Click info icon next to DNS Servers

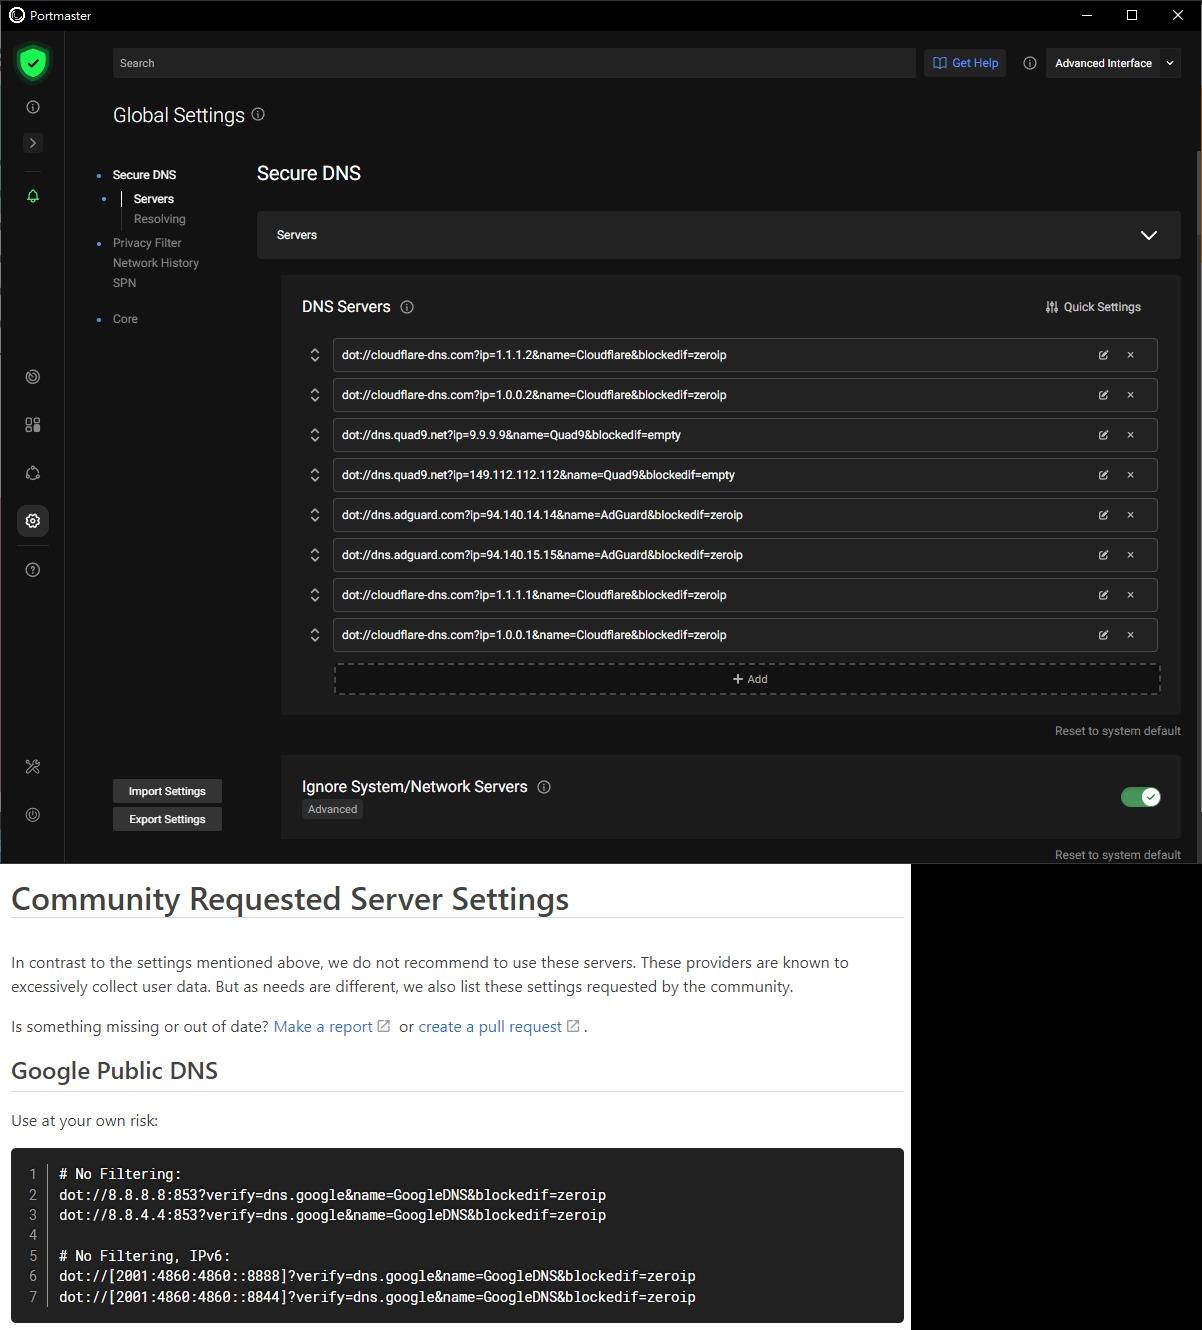[407, 307]
